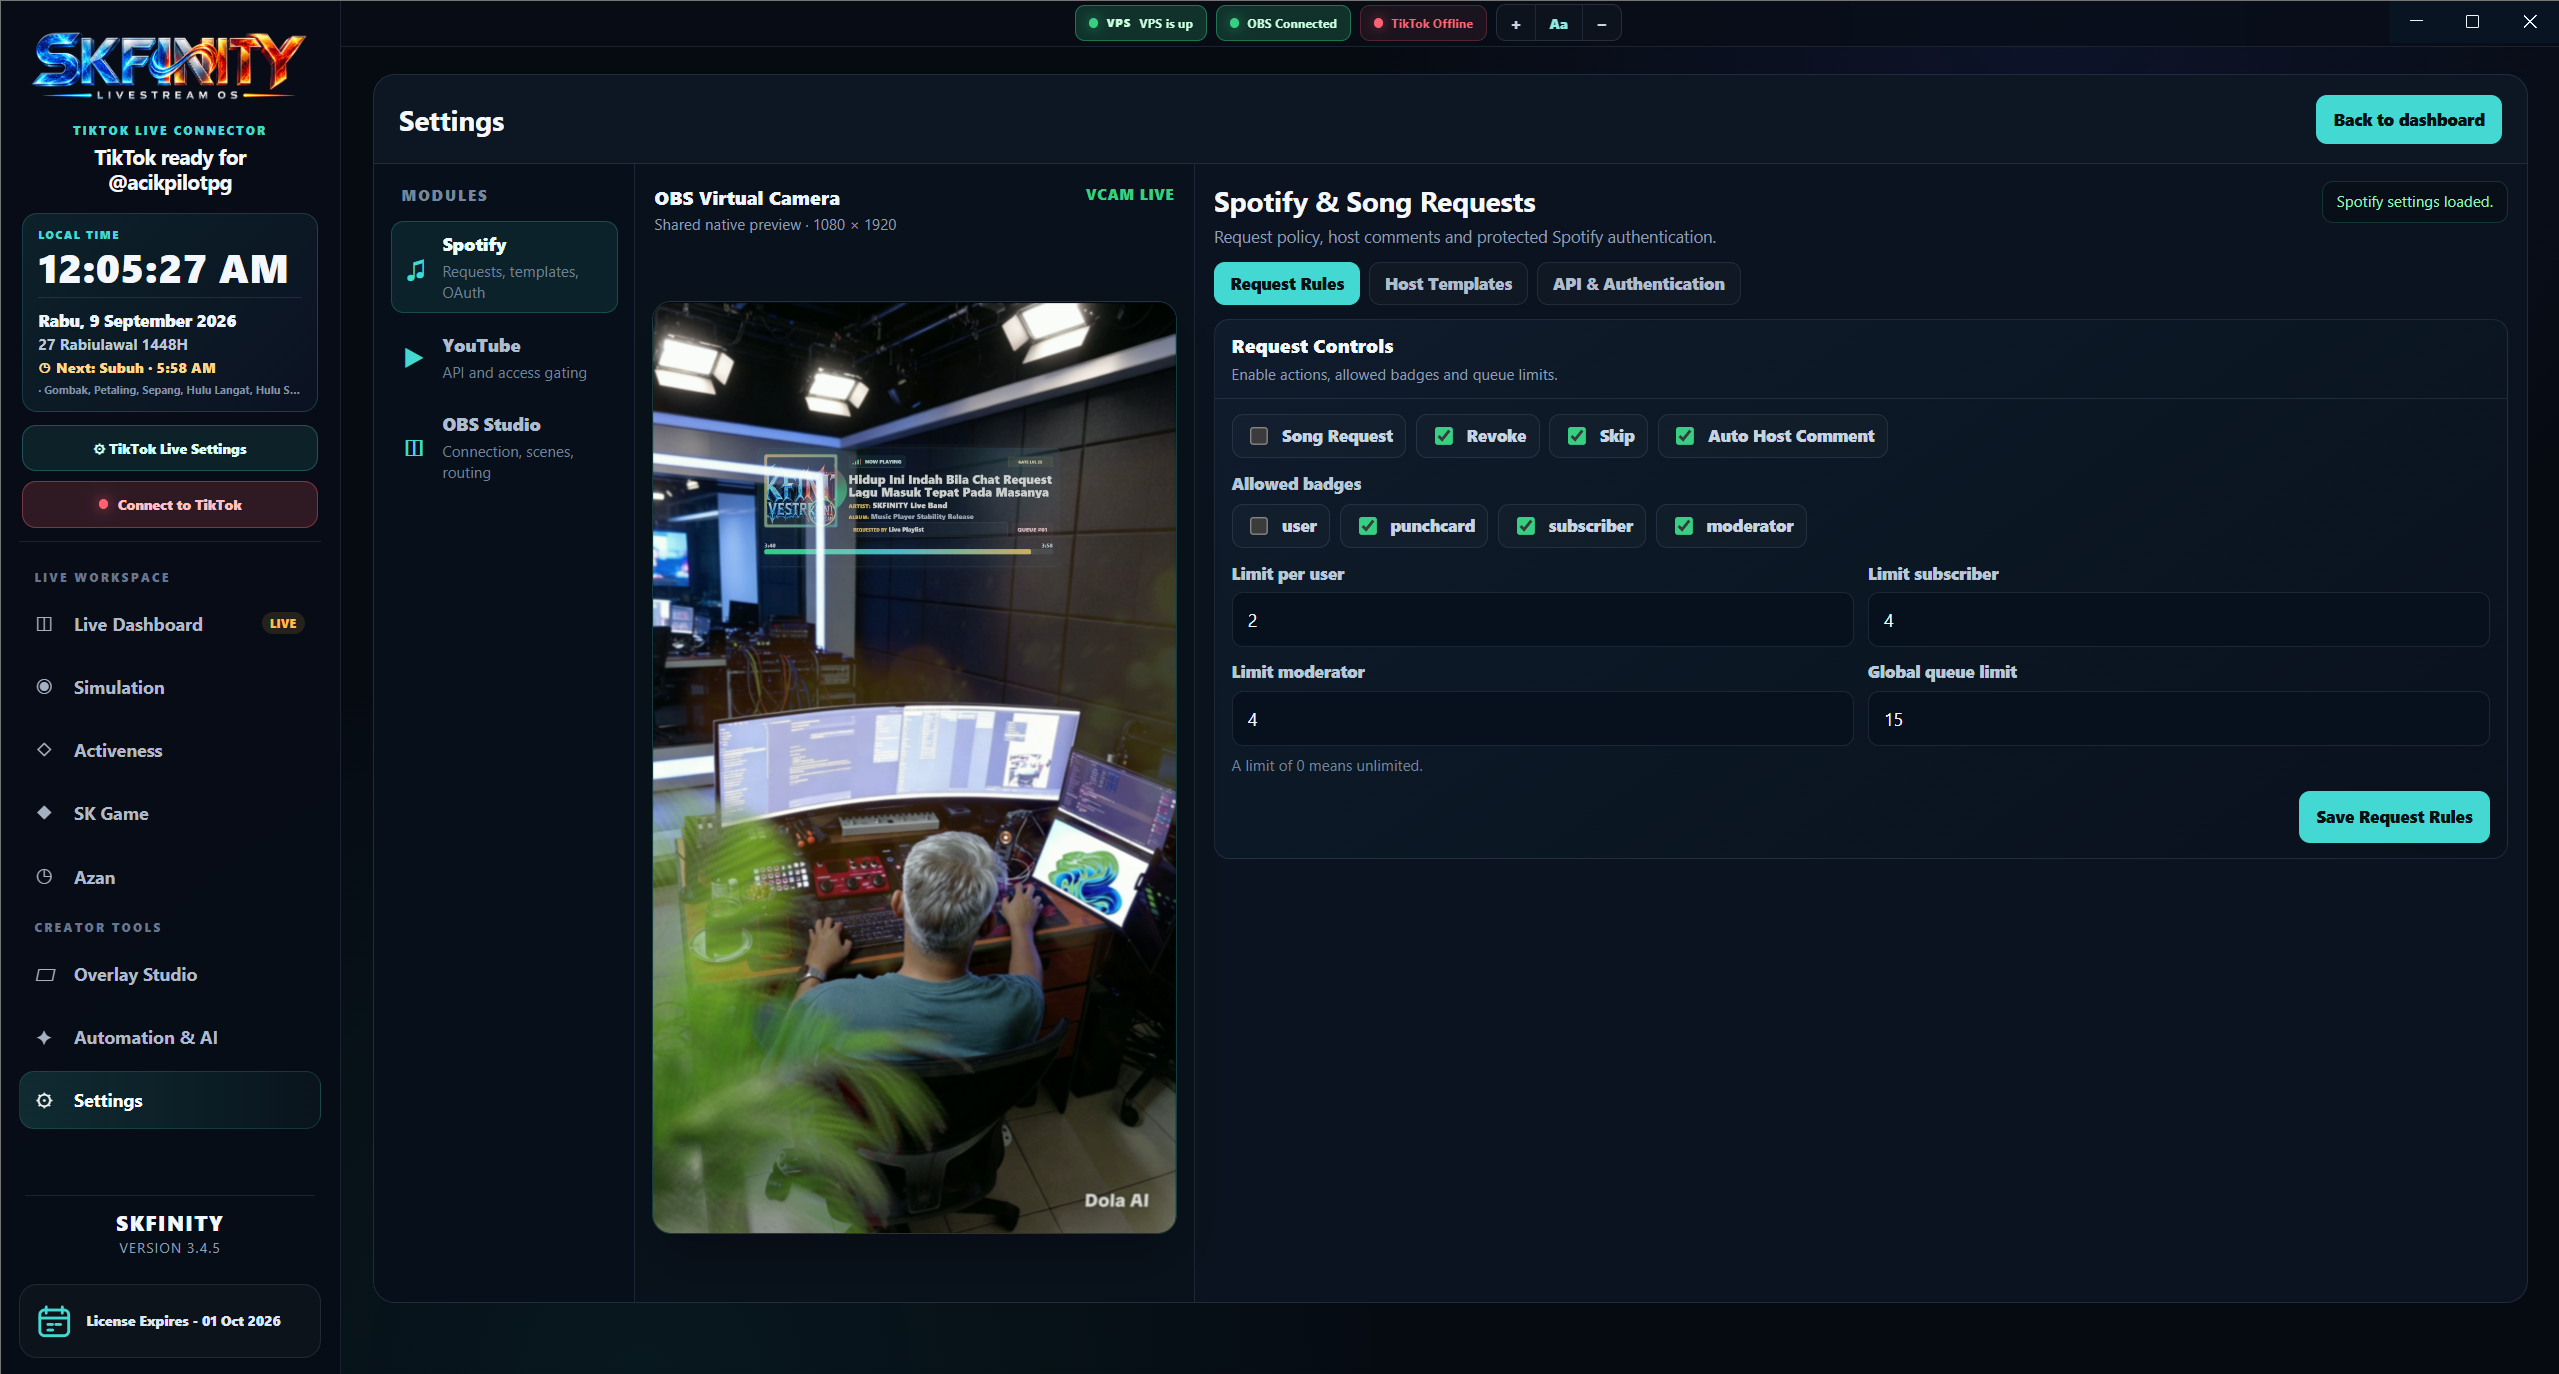
Task: Click the clock icon beside Next: Subuh
Action: 44,368
